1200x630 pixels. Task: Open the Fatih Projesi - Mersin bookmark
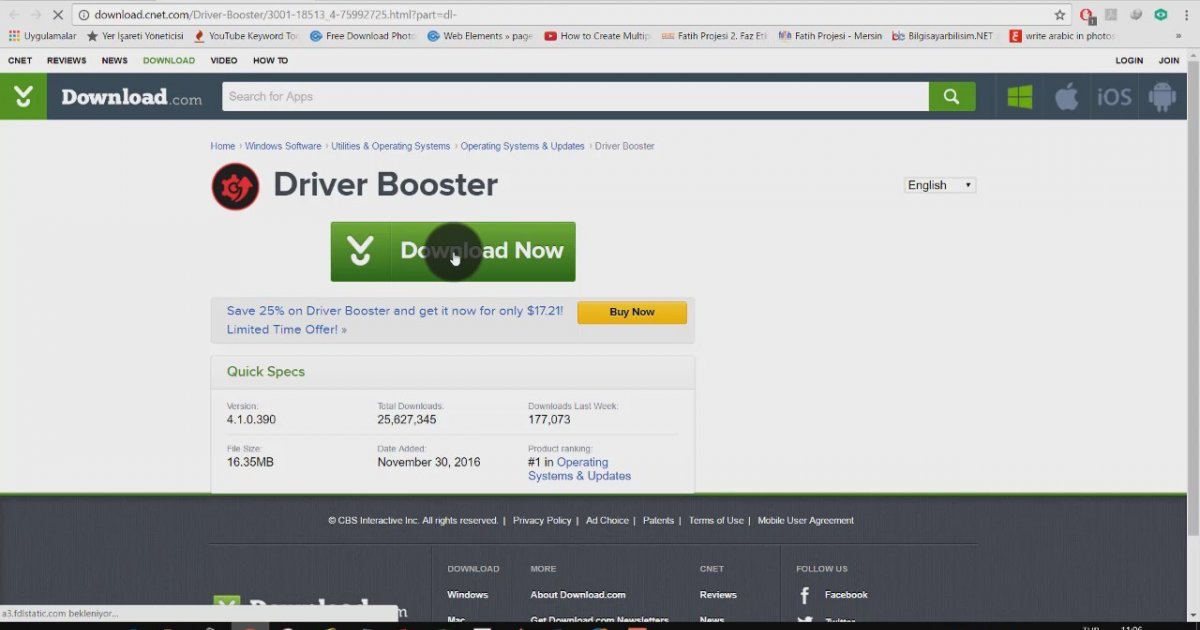[x=830, y=36]
